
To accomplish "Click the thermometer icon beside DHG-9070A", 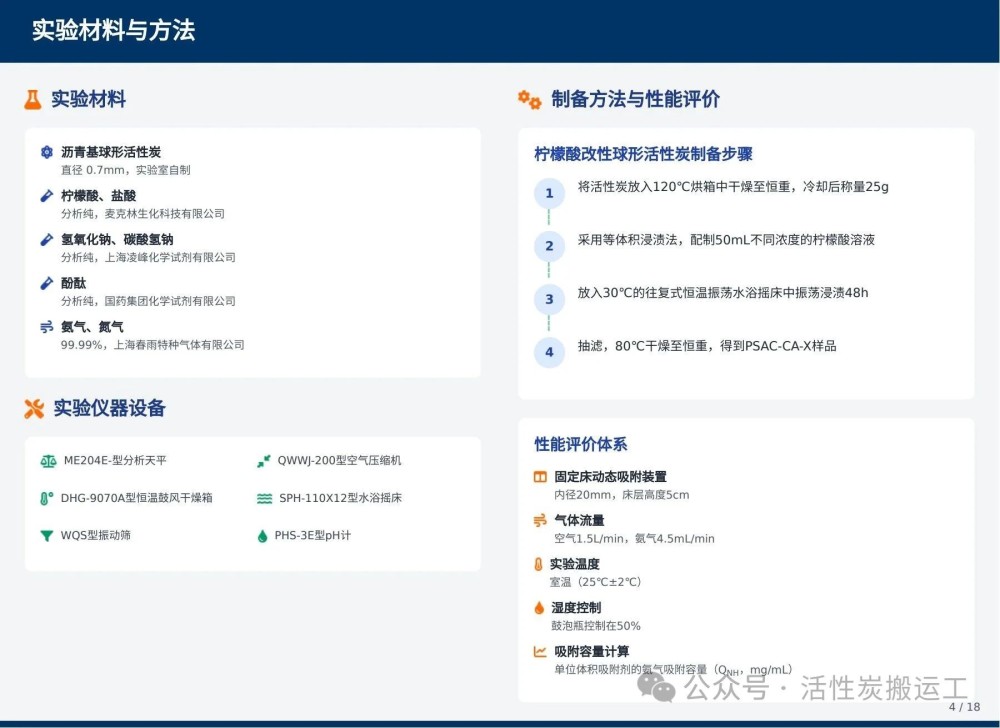I will 47,498.
